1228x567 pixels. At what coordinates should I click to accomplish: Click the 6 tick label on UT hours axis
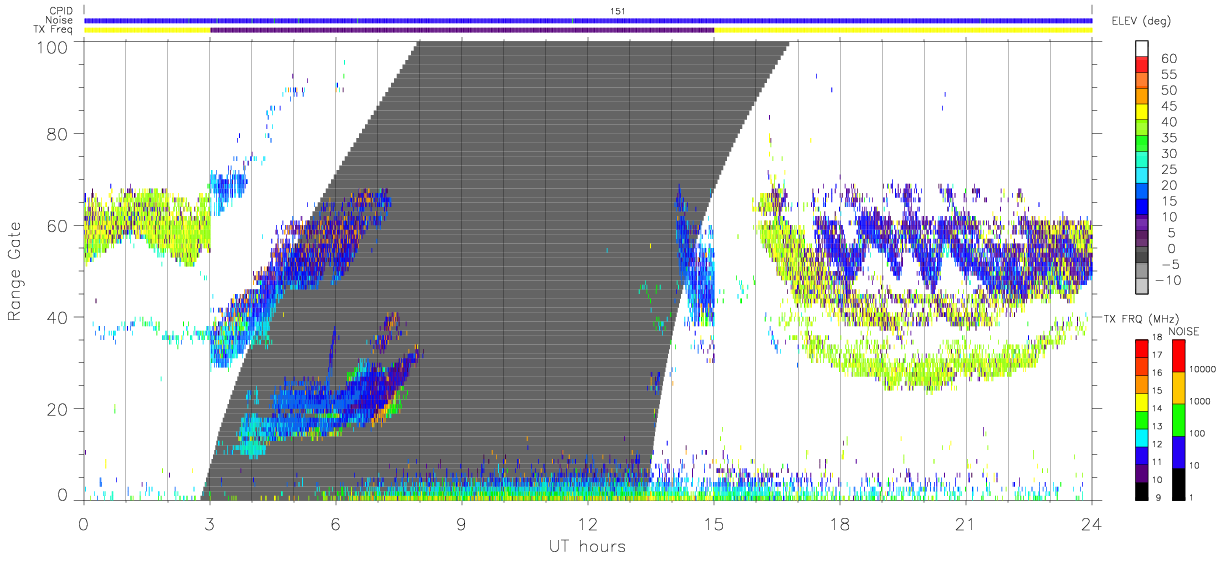click(x=335, y=523)
